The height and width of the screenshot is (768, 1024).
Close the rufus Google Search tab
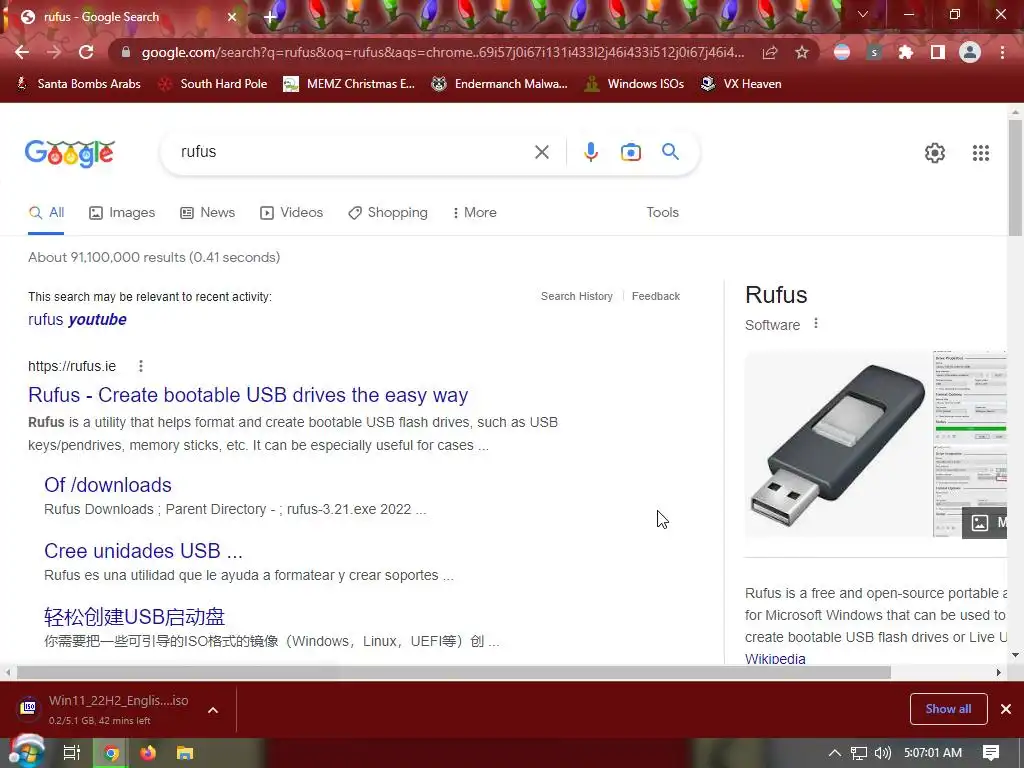click(232, 17)
